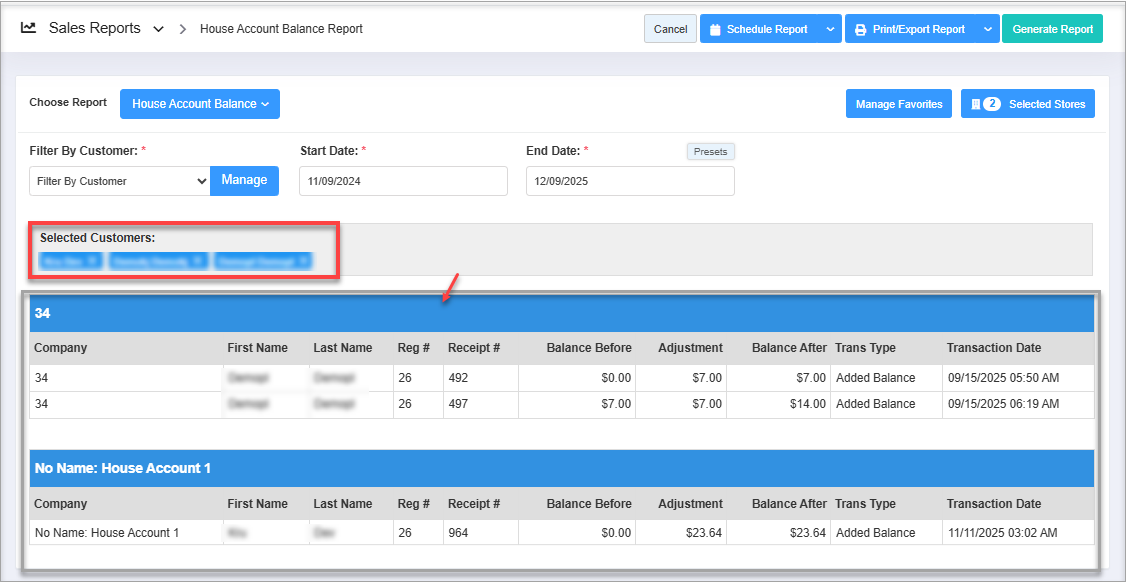Click the Generate Report button

pyautogui.click(x=1052, y=30)
